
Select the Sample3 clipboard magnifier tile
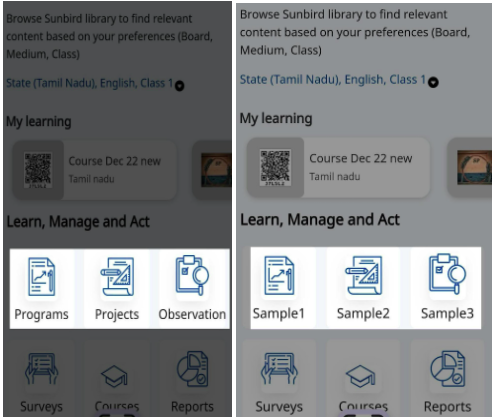coord(447,288)
